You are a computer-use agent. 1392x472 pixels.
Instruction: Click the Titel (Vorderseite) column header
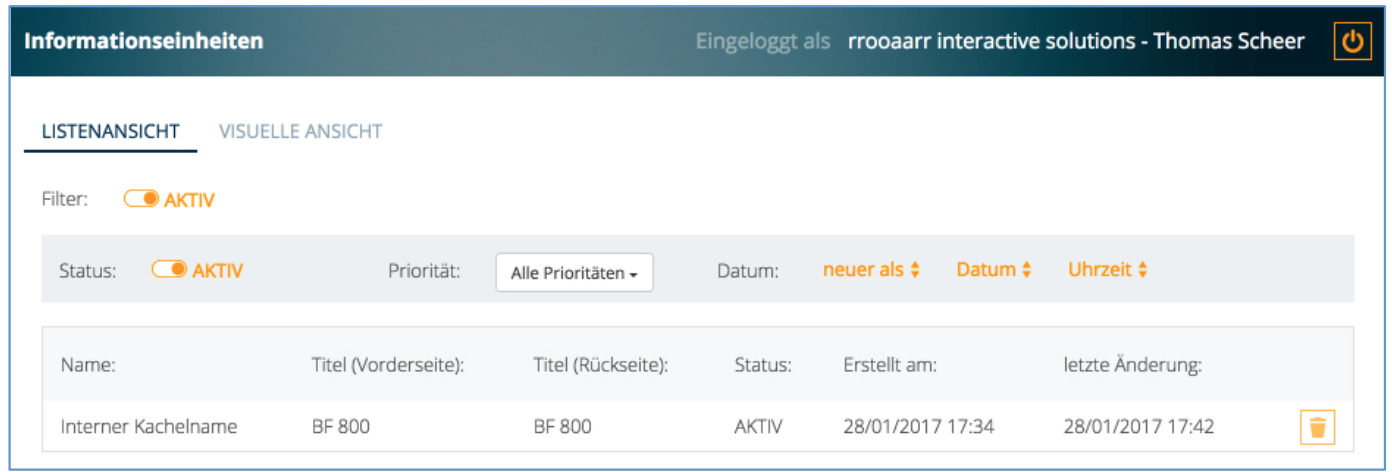[x=388, y=365]
